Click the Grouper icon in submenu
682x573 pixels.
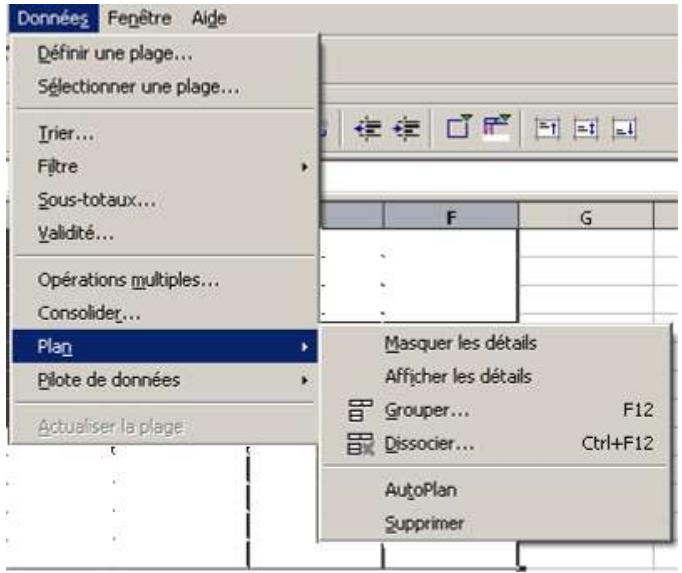click(361, 410)
